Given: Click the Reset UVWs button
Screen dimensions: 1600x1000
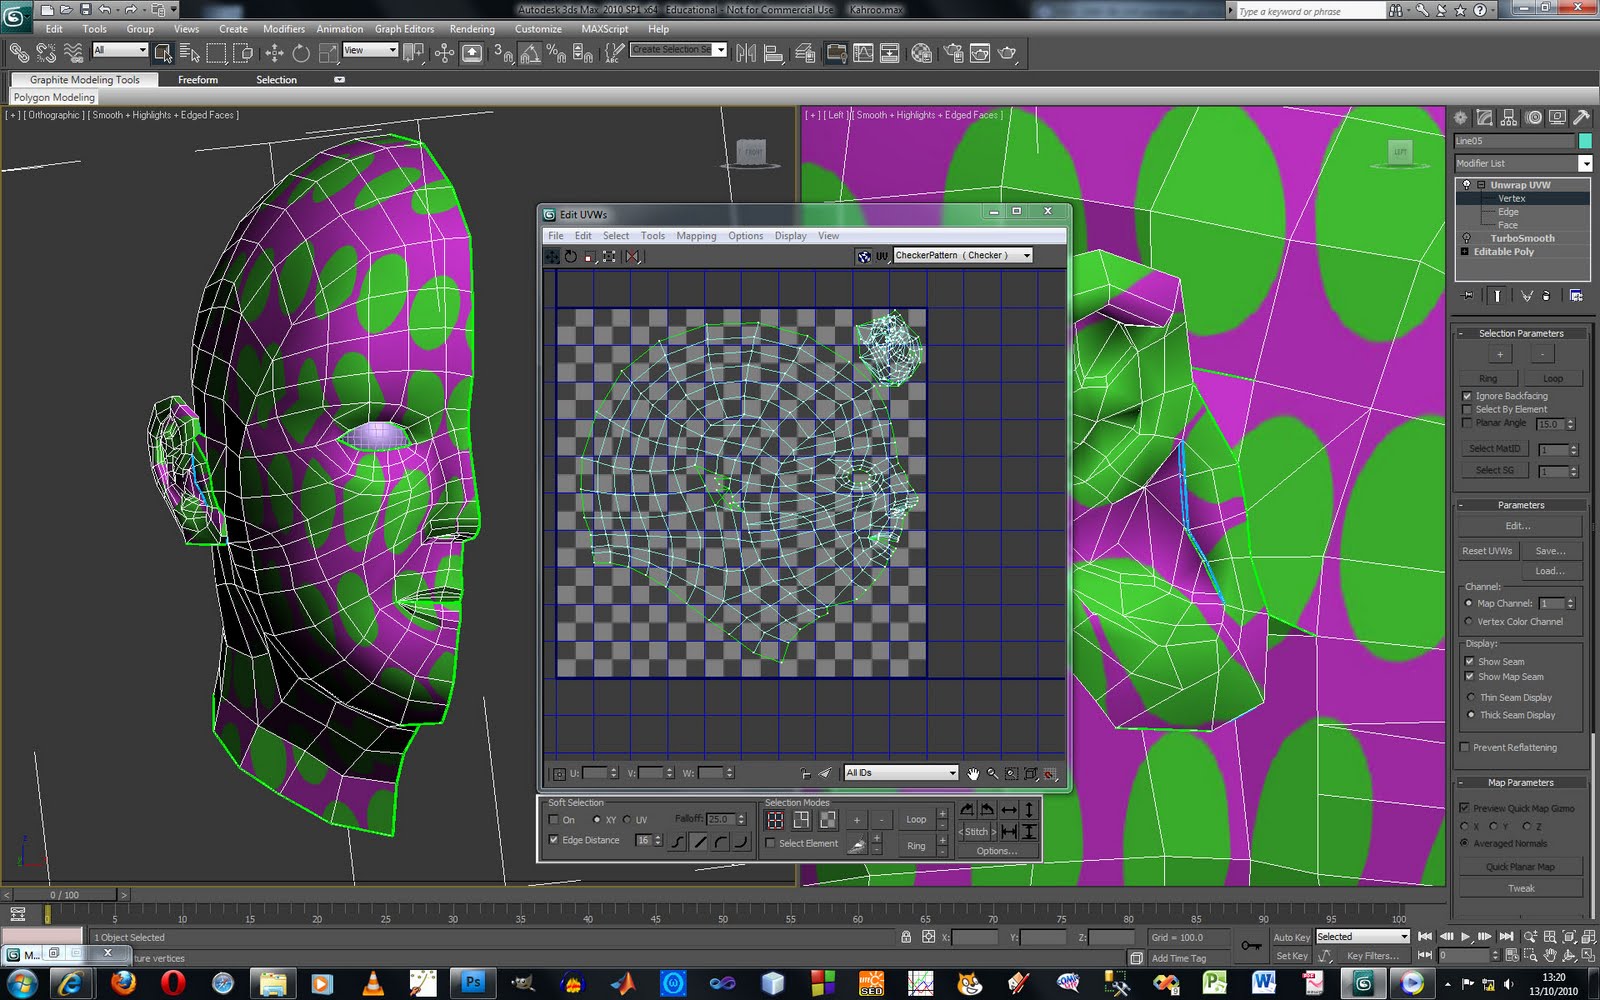Looking at the screenshot, I should (x=1487, y=550).
